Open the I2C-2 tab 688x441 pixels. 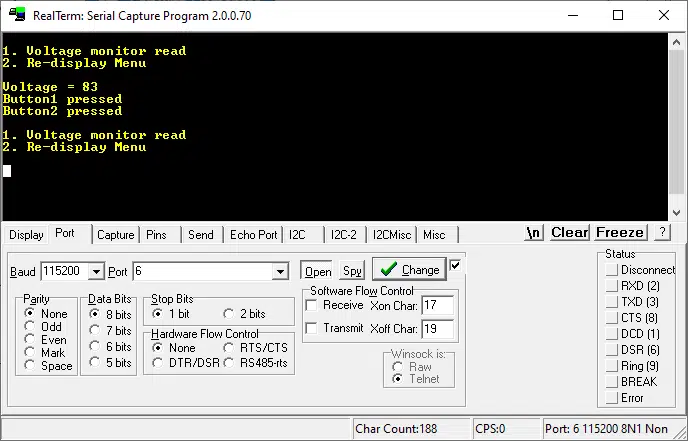pos(344,235)
